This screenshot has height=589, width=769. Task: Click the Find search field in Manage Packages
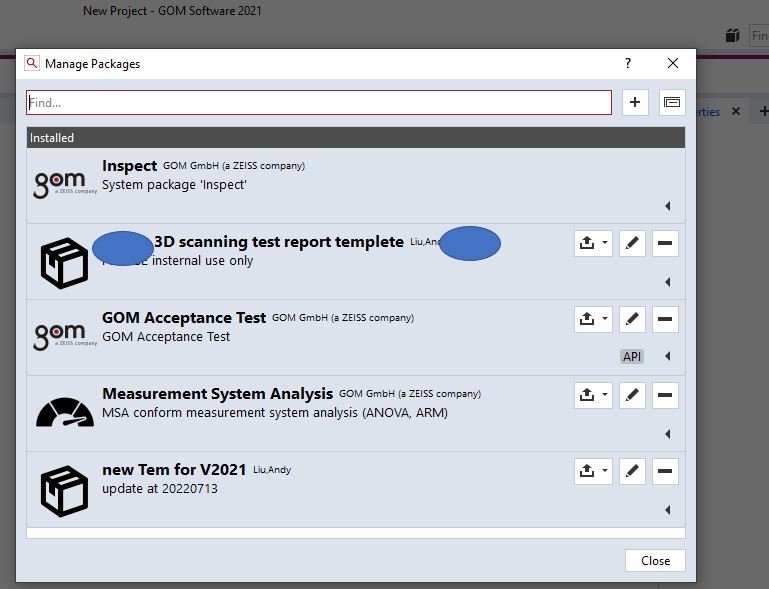pos(319,102)
